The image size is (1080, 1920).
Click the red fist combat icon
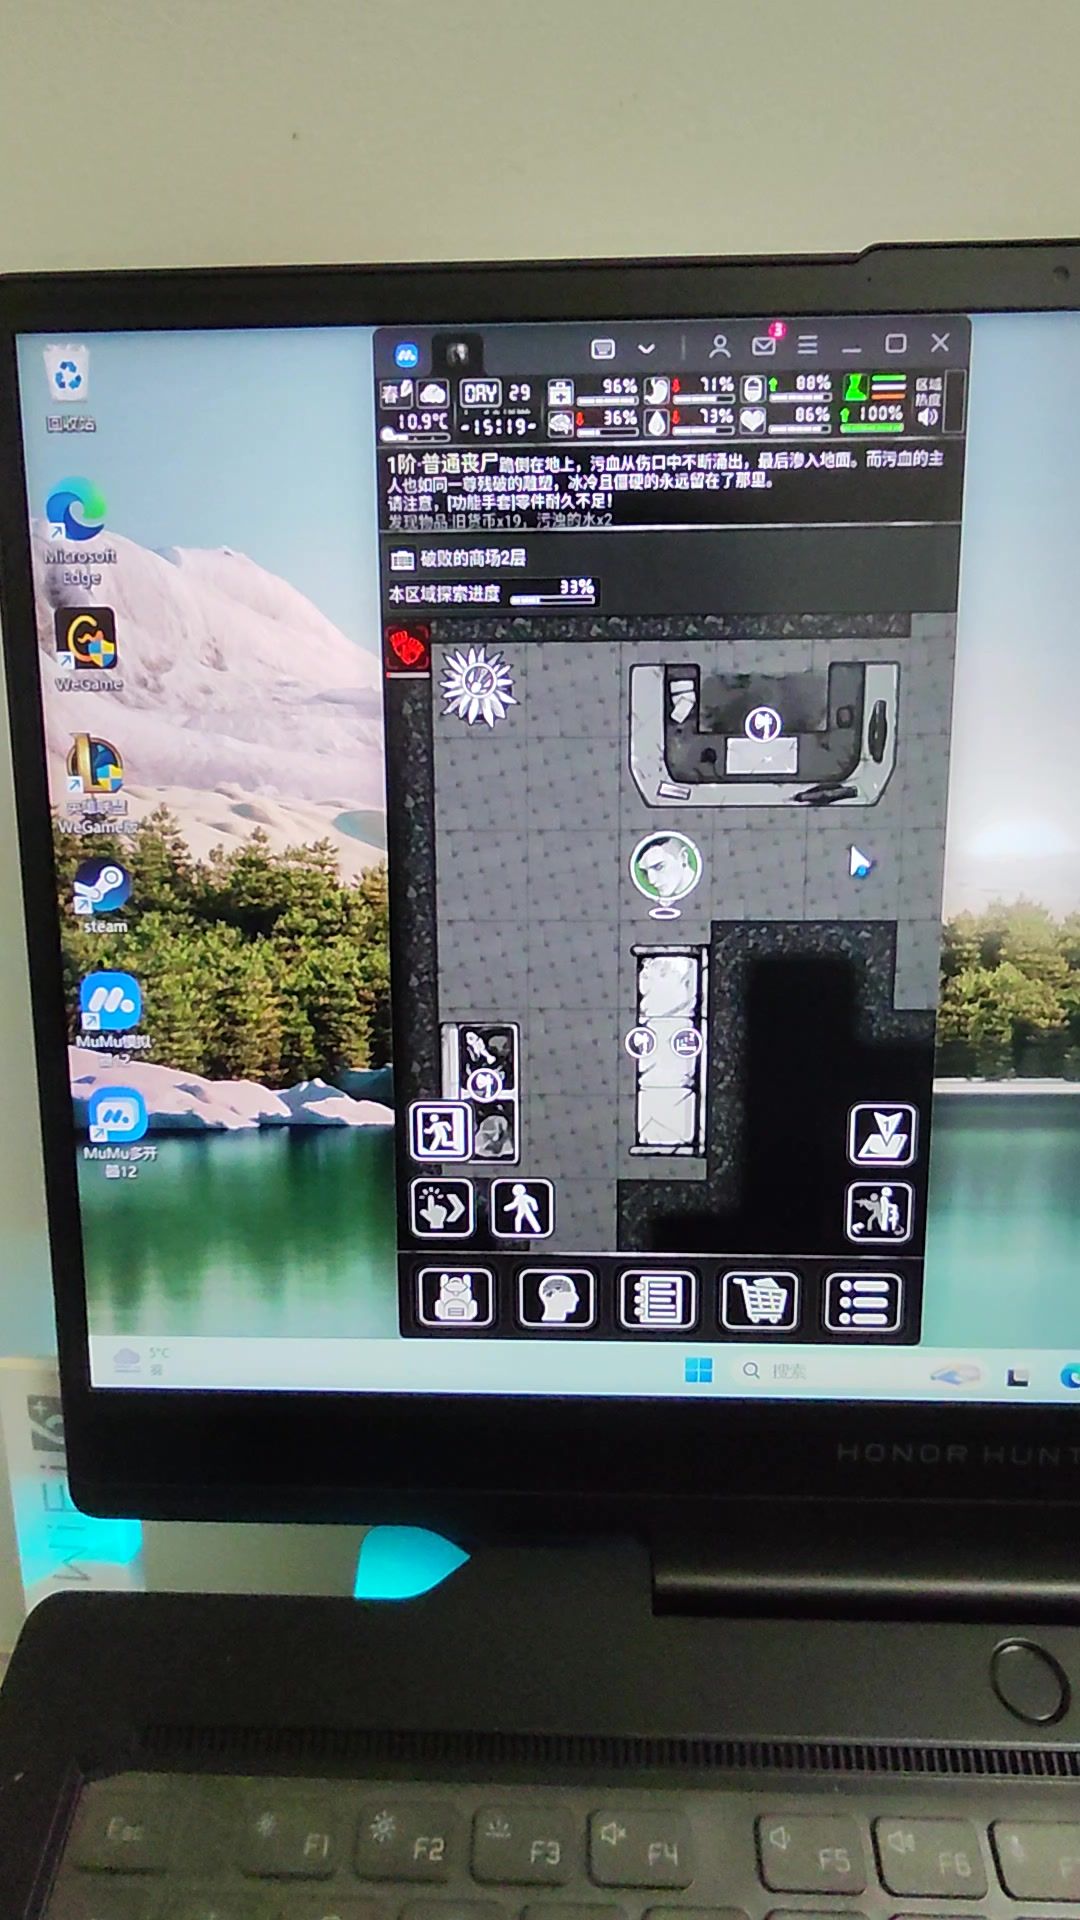tap(408, 648)
